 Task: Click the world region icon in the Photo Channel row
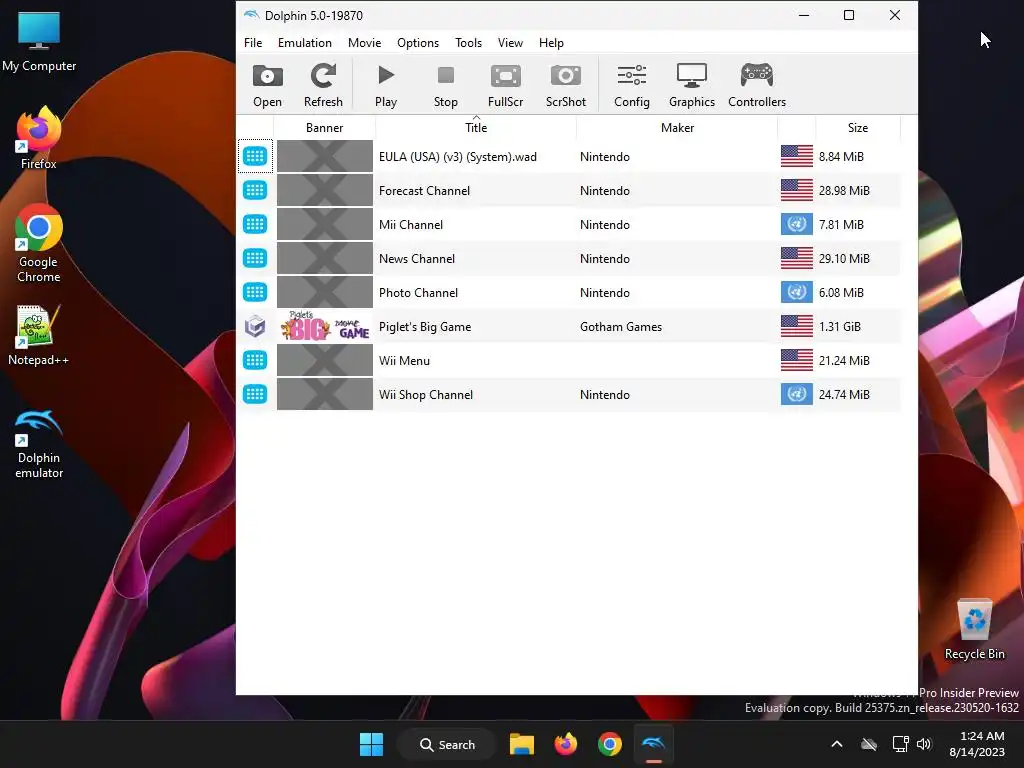[x=797, y=292]
